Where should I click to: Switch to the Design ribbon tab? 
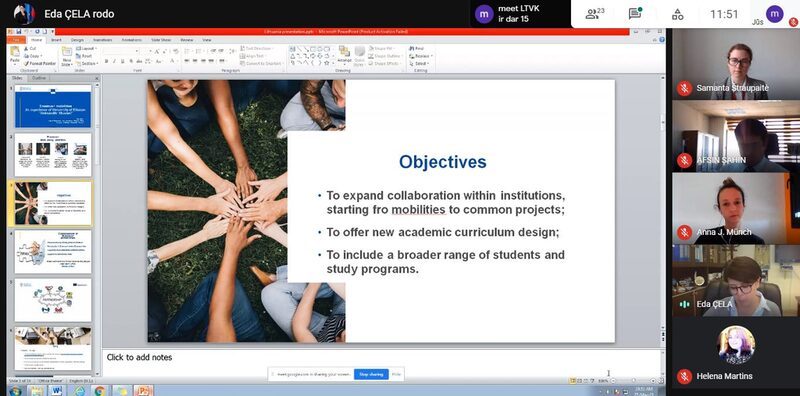78,39
